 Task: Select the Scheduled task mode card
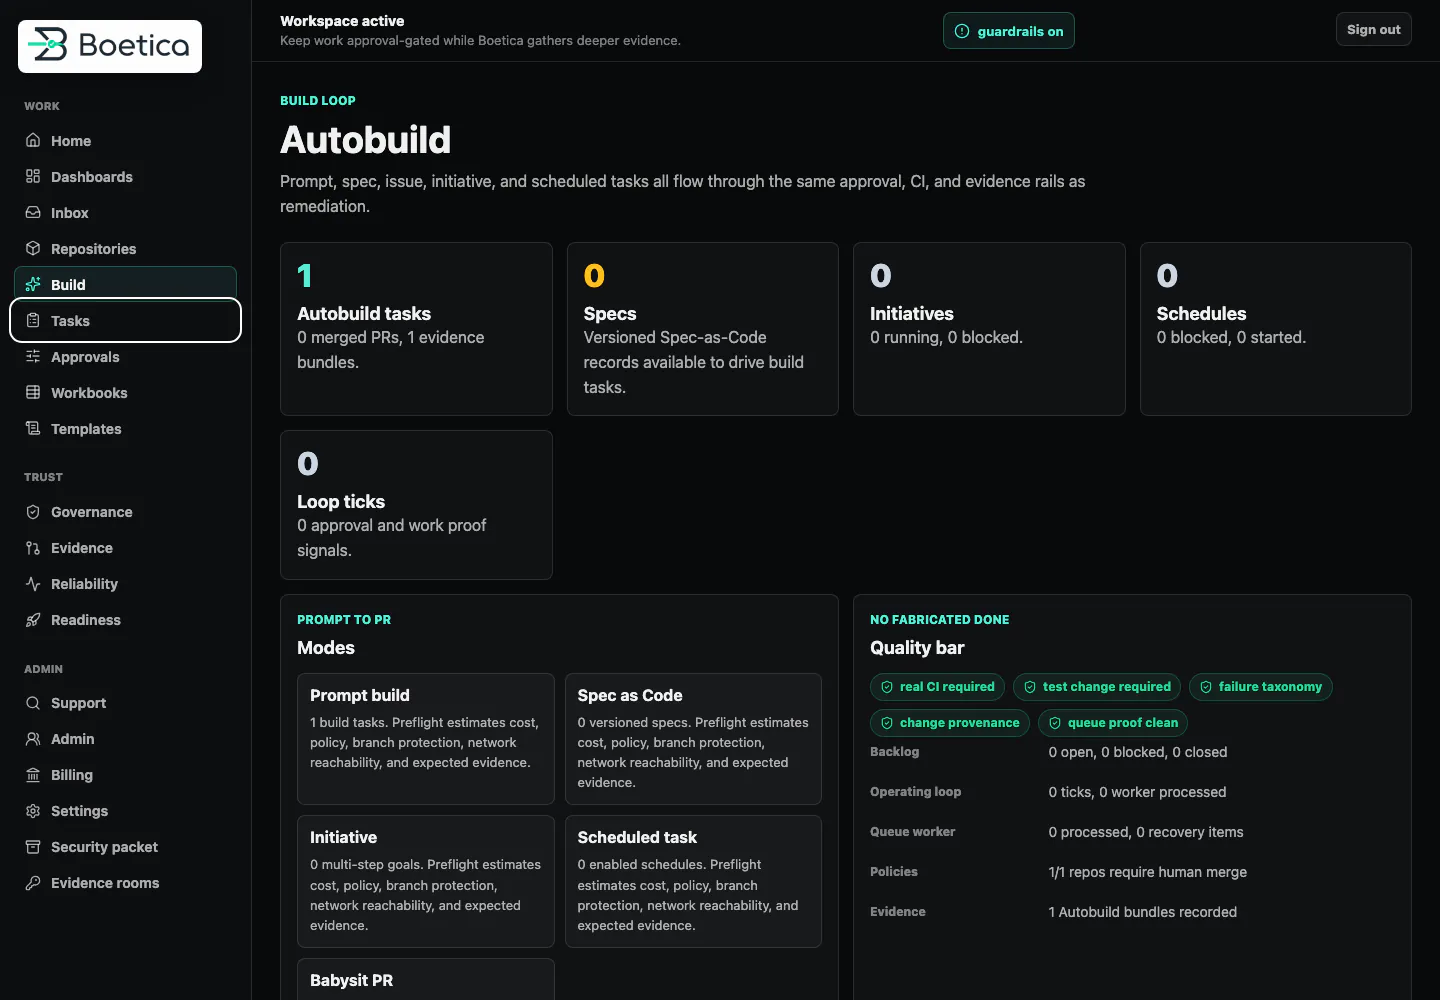pyautogui.click(x=693, y=881)
